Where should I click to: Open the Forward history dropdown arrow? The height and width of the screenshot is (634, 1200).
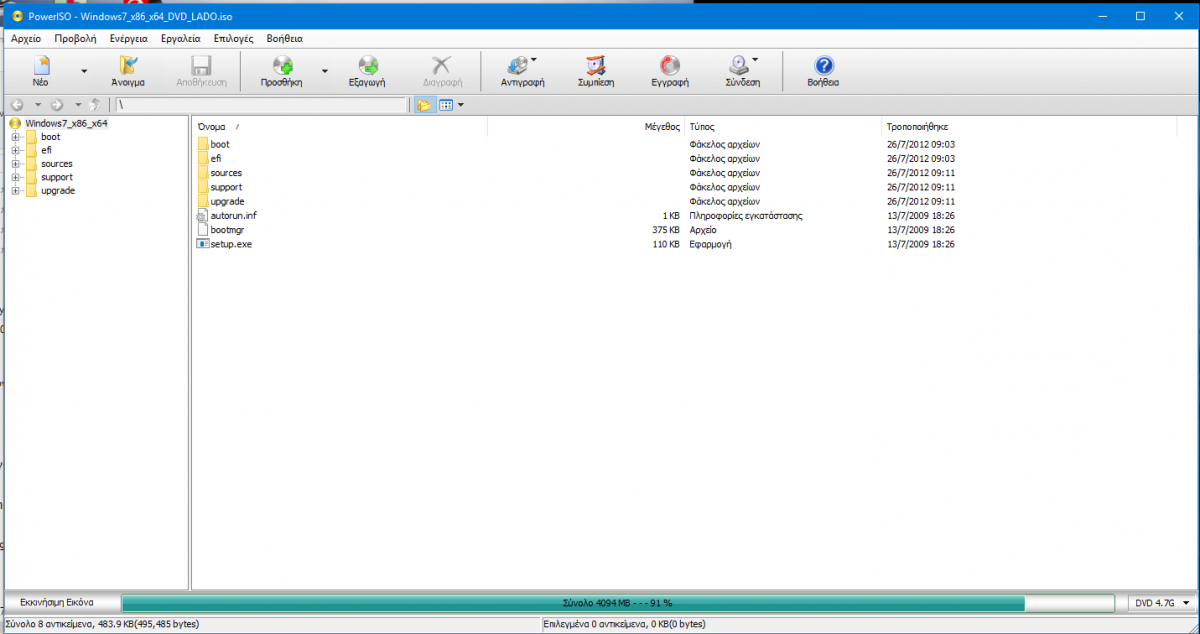point(78,104)
